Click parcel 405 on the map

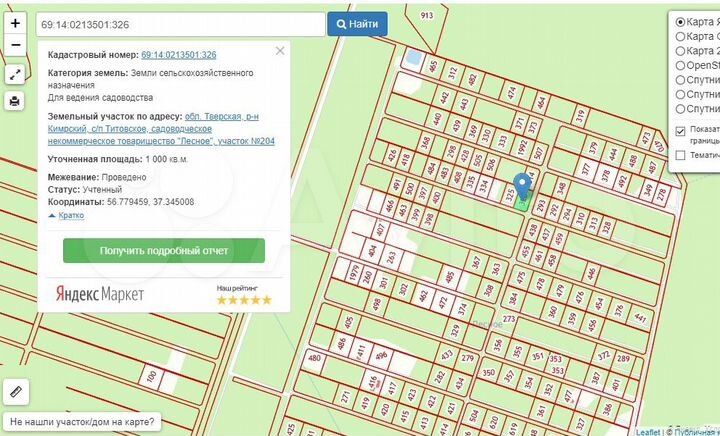coord(349,323)
